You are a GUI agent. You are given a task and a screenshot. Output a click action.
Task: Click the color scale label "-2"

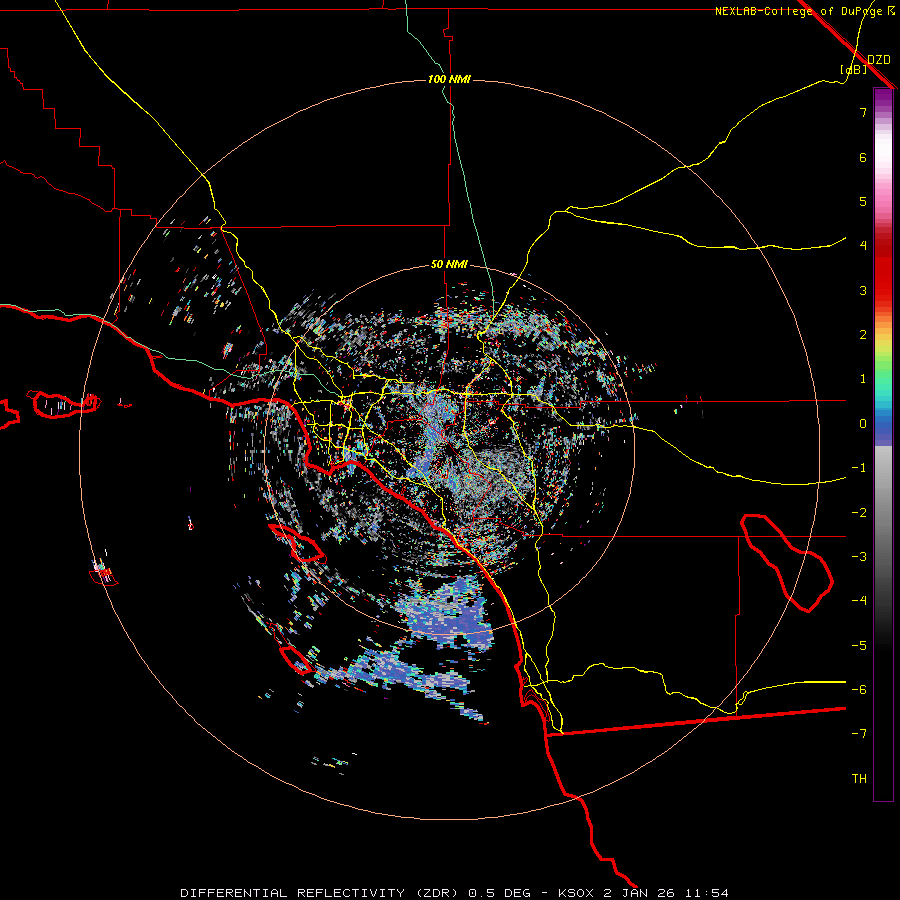pos(859,513)
